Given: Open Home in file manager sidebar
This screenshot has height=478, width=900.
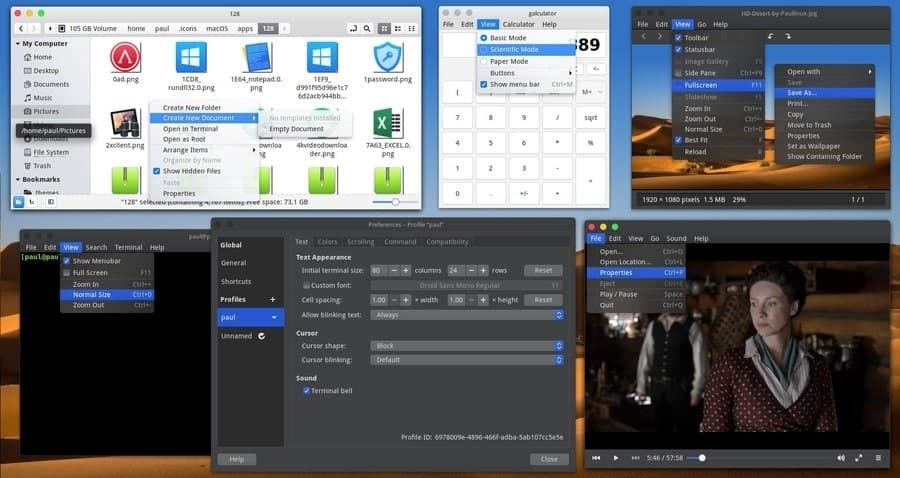Looking at the screenshot, I should point(42,57).
